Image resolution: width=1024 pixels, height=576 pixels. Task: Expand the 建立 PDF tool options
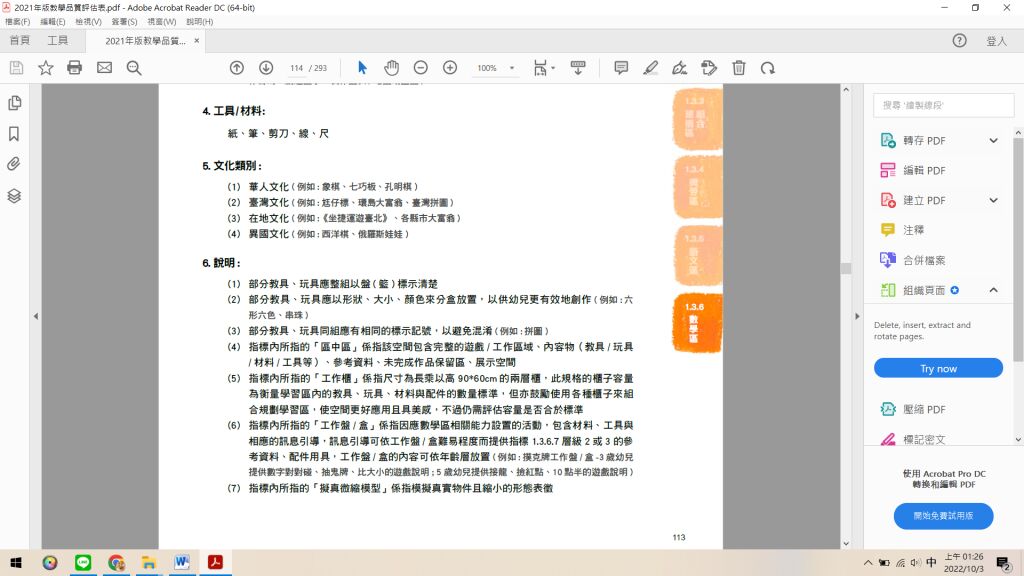(993, 200)
